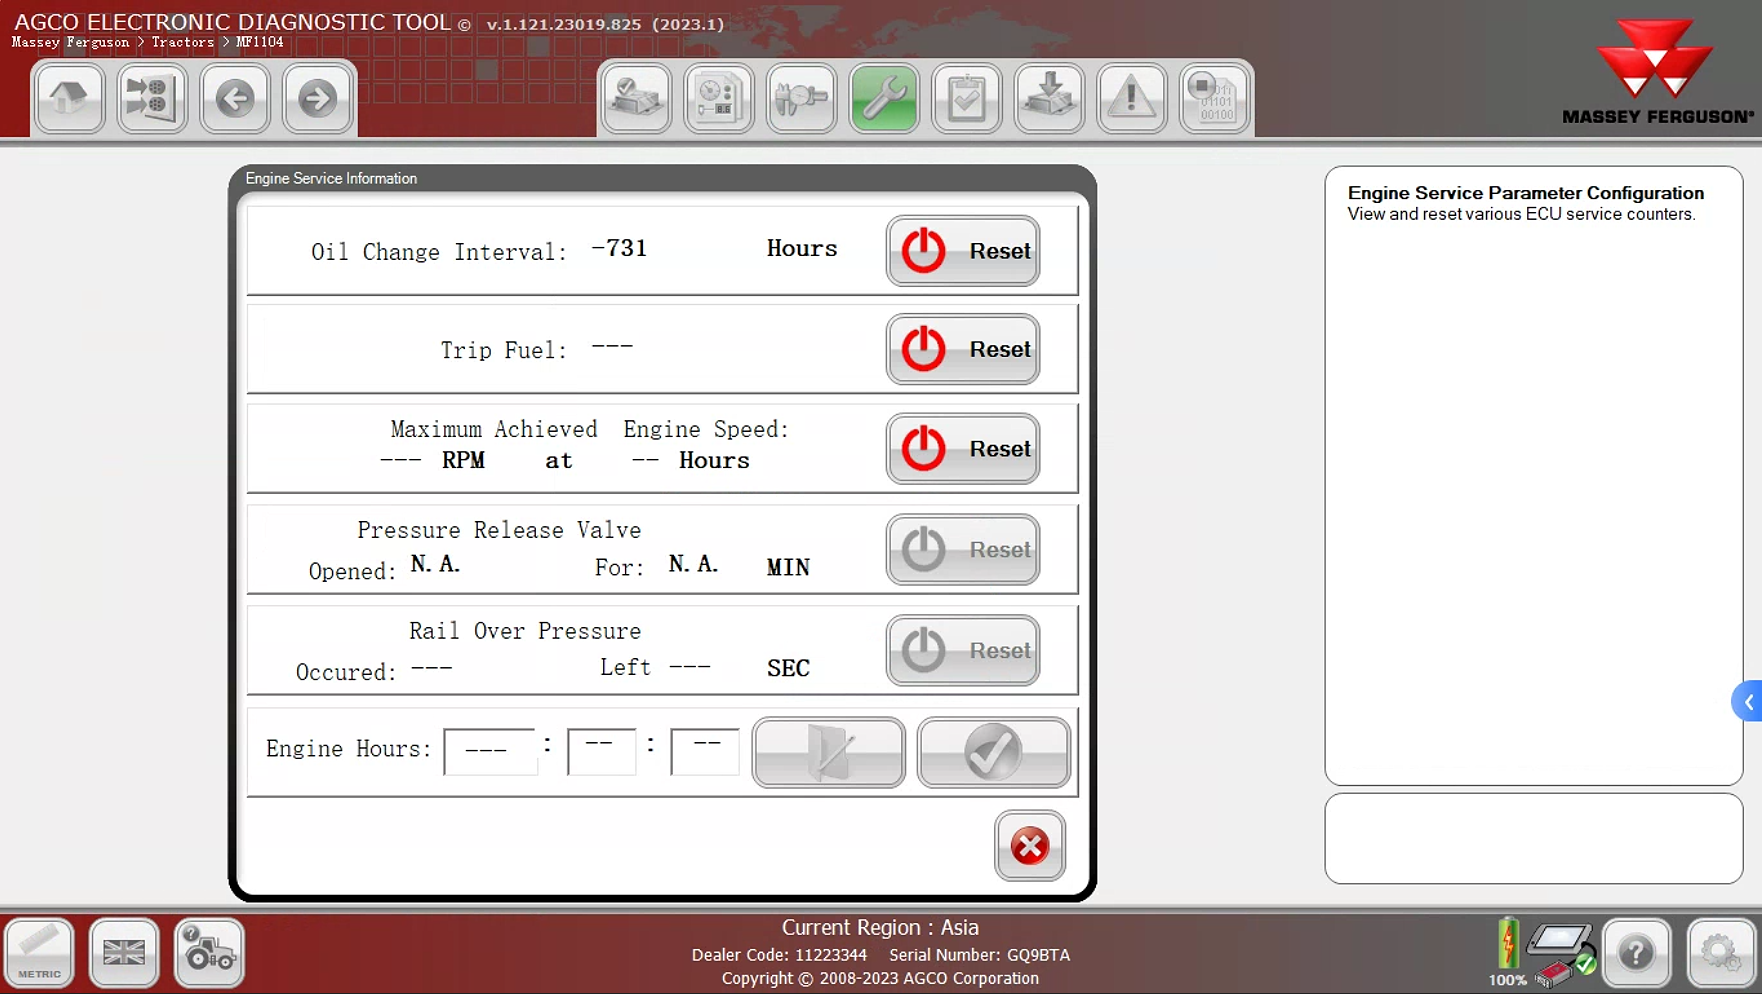Reset Maximum Achieved Engine Speed

[x=963, y=449]
